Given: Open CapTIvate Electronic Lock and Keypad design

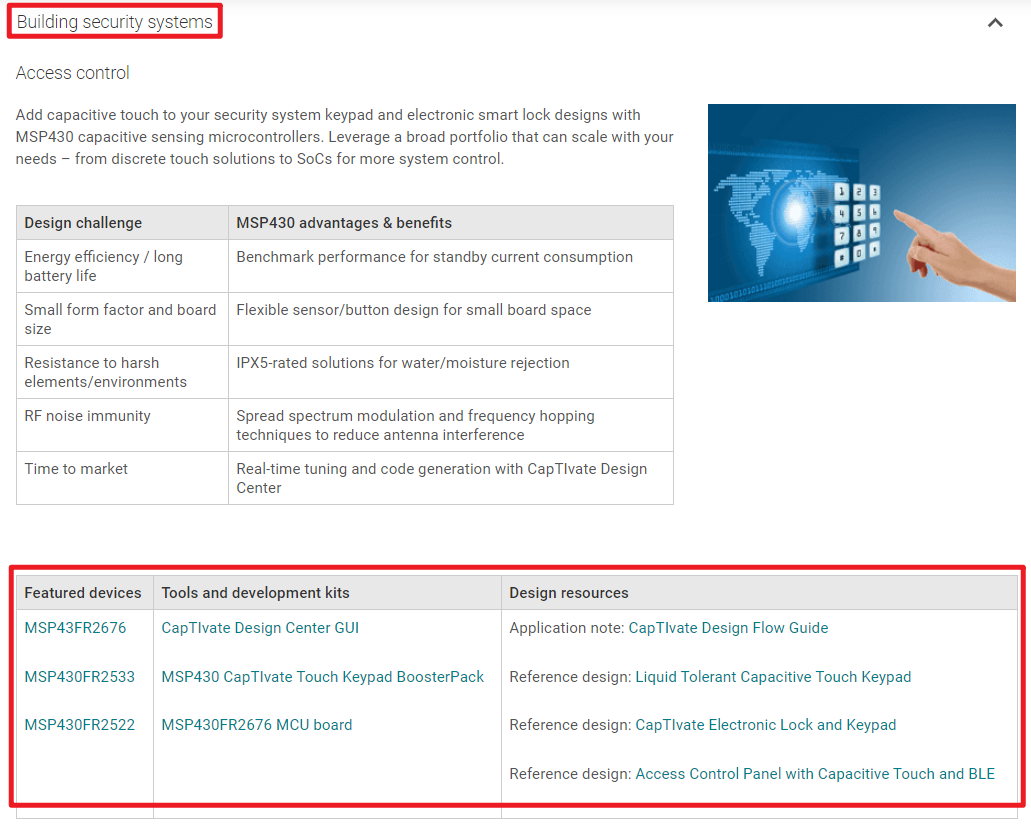Looking at the screenshot, I should (765, 725).
